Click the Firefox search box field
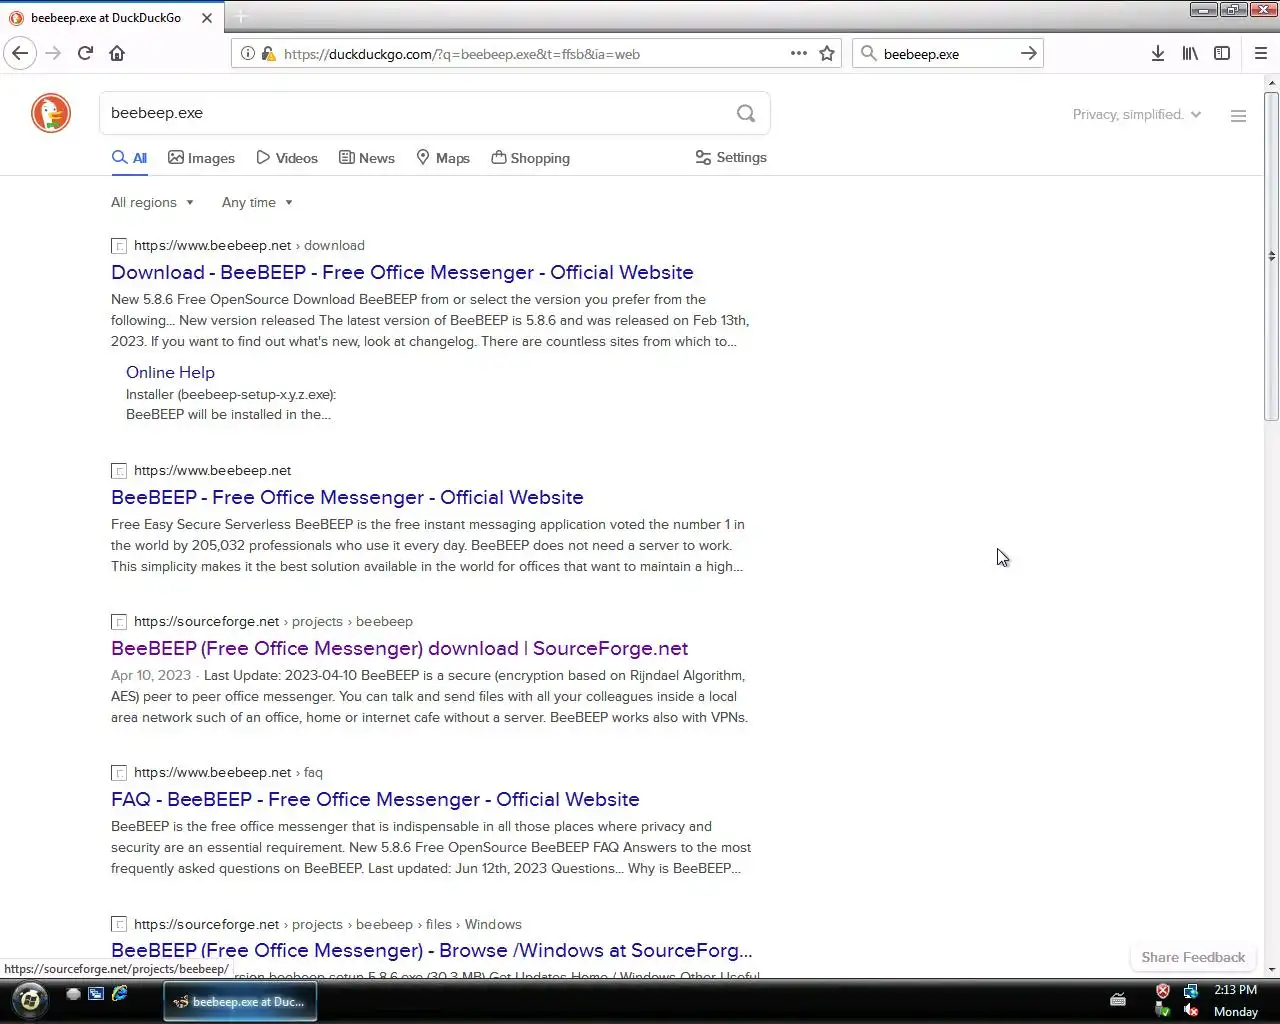This screenshot has width=1280, height=1024. click(946, 54)
